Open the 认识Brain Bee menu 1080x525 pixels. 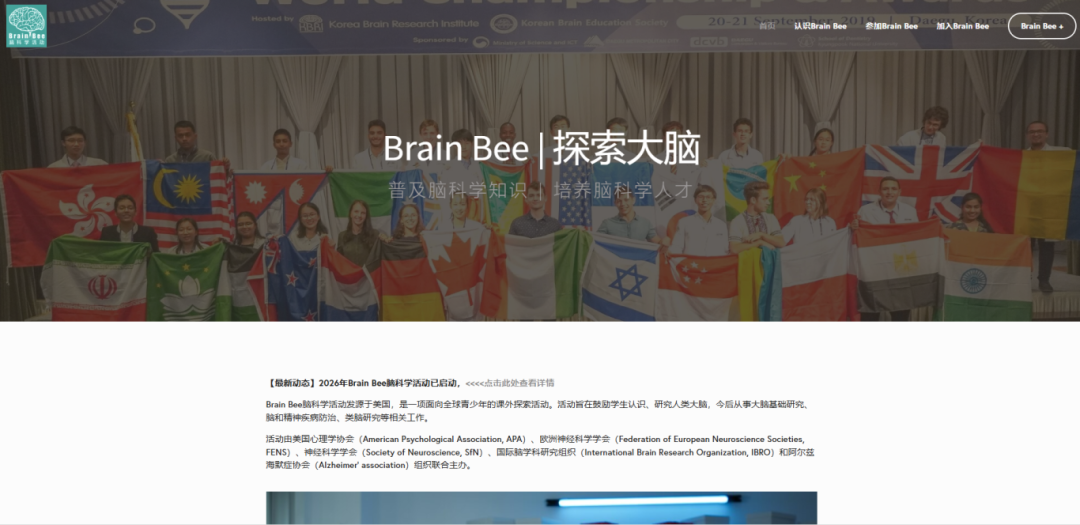pos(820,26)
